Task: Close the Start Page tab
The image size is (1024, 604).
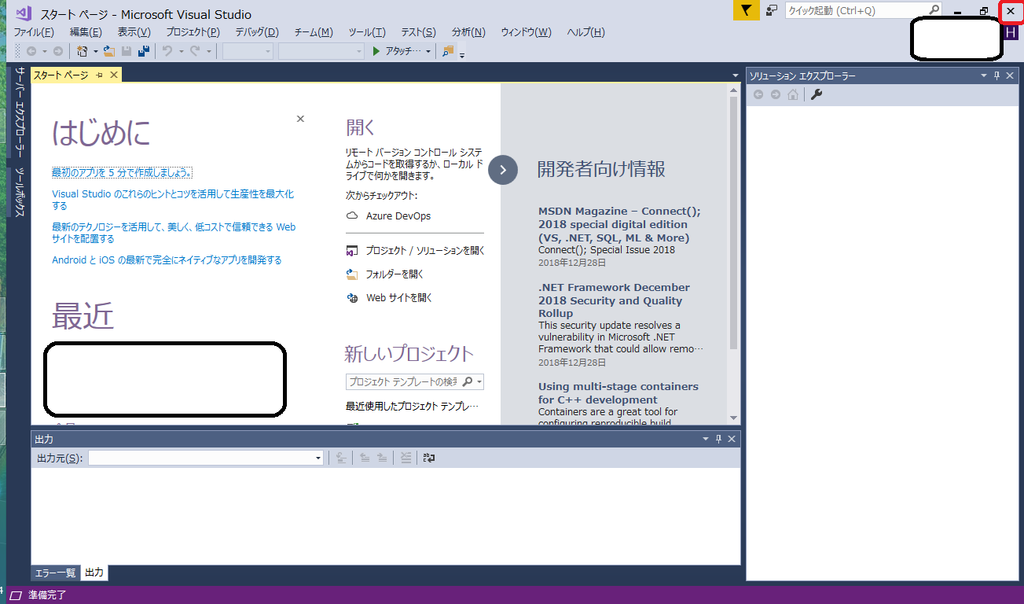Action: (114, 75)
